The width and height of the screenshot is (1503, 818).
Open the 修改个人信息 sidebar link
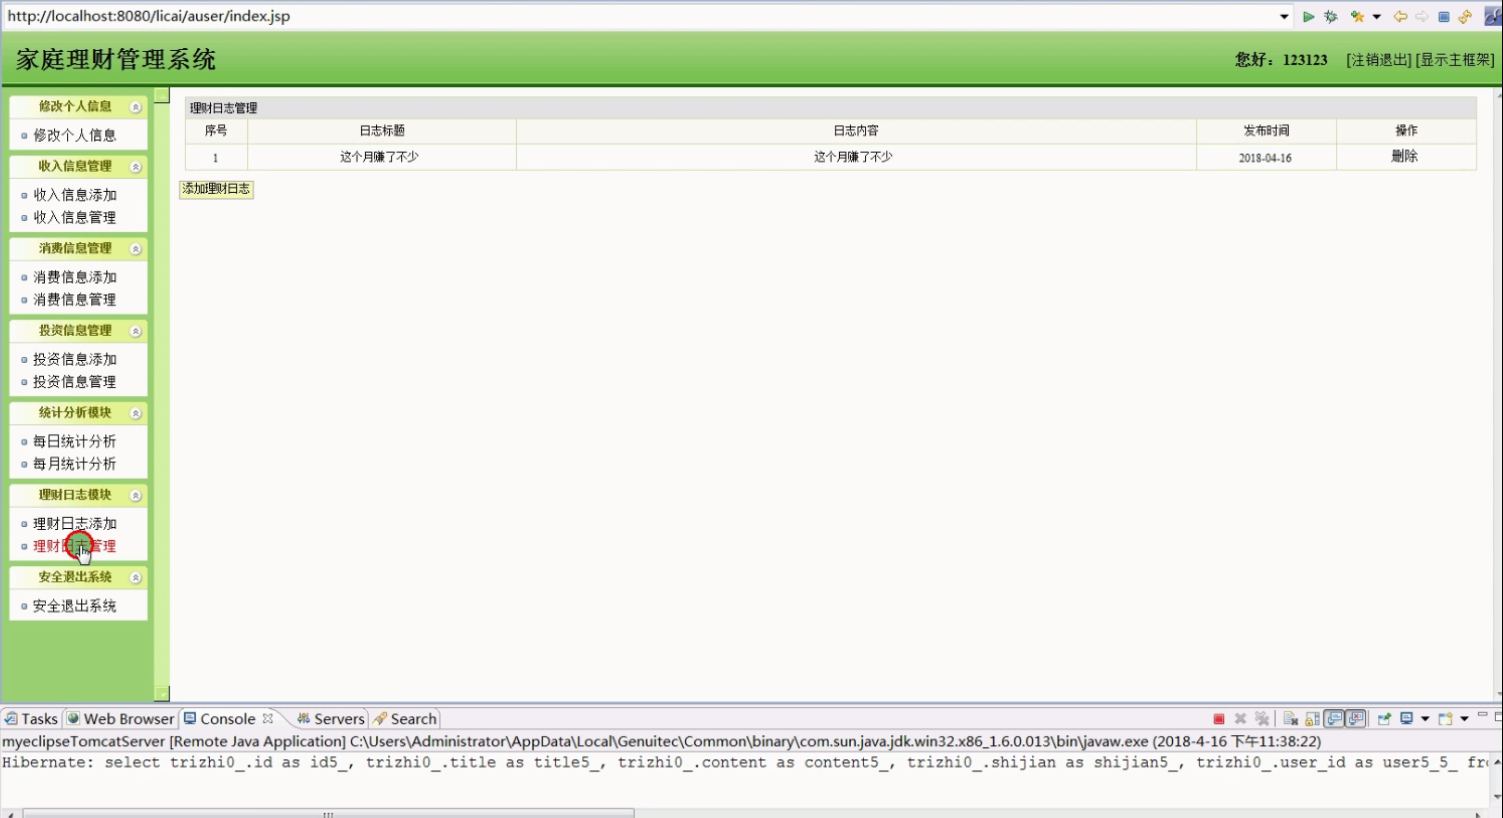[x=75, y=135]
